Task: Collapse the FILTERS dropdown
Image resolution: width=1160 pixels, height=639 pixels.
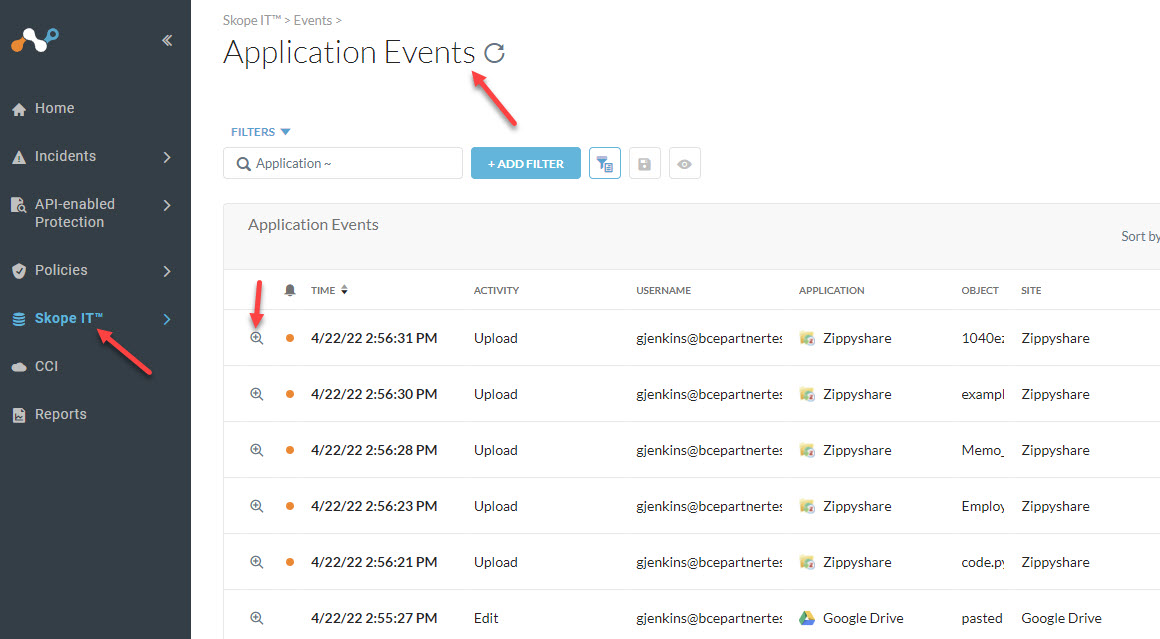Action: pos(260,132)
